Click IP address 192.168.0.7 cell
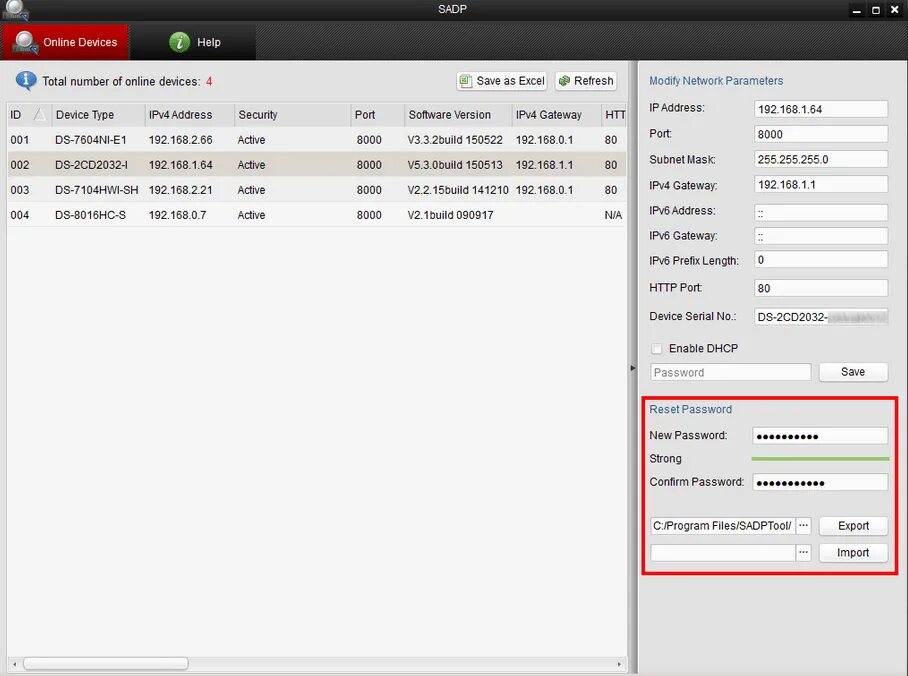 [177, 215]
